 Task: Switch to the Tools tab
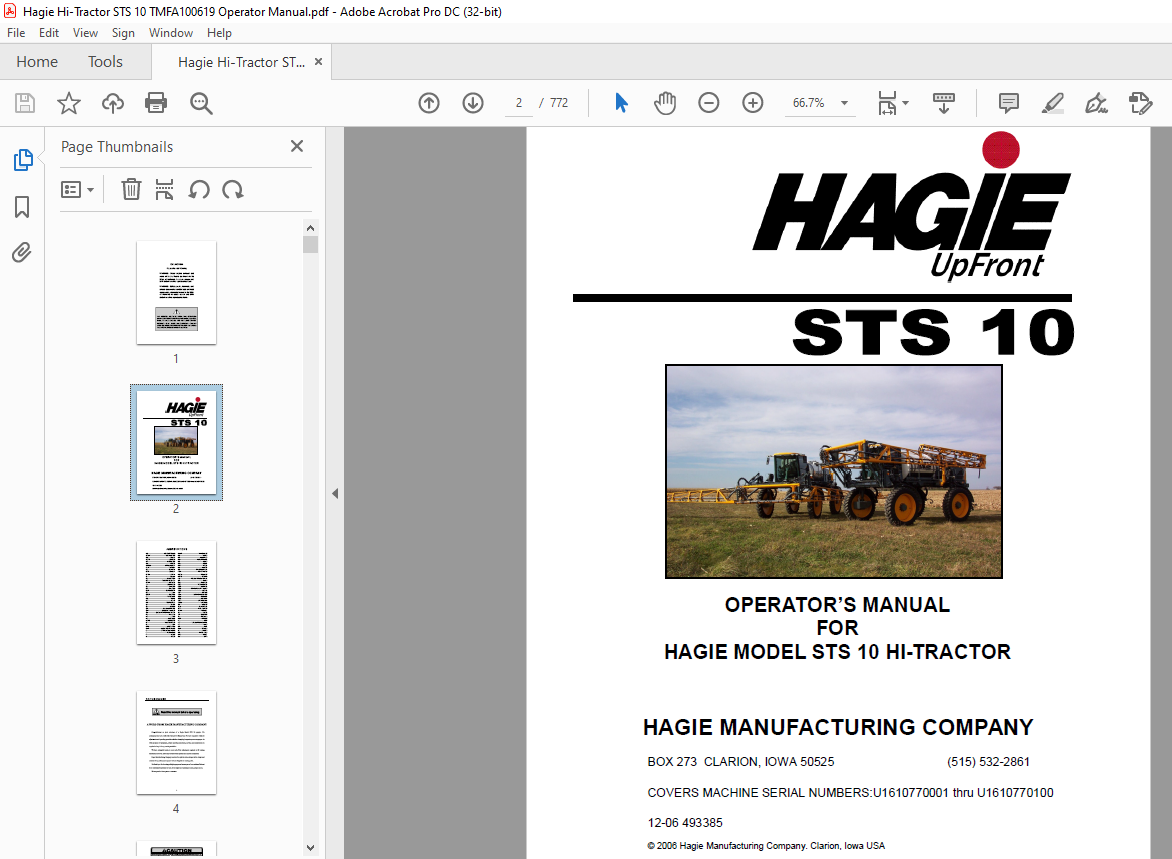[x=105, y=62]
